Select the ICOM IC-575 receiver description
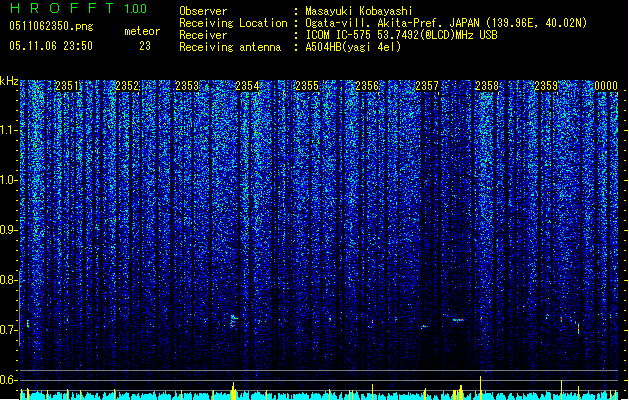The width and height of the screenshot is (629, 400). 402,35
